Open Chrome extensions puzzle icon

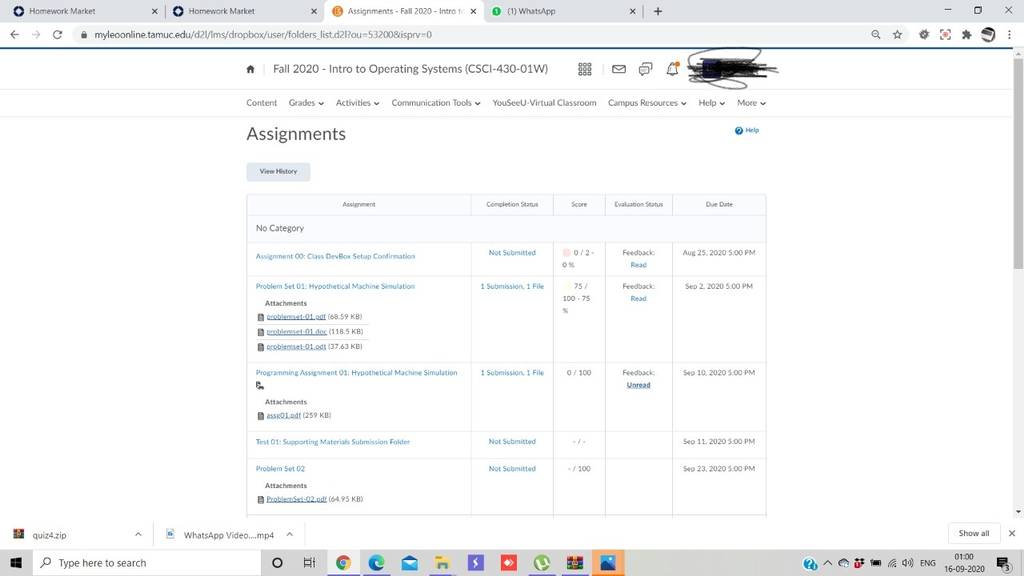967,35
